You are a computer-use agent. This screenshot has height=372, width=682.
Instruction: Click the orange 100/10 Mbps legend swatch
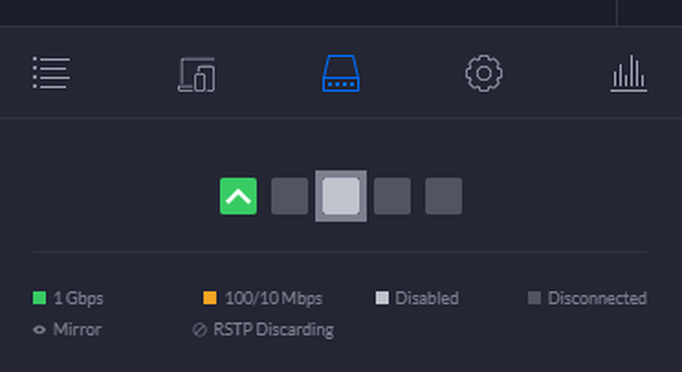[210, 298]
